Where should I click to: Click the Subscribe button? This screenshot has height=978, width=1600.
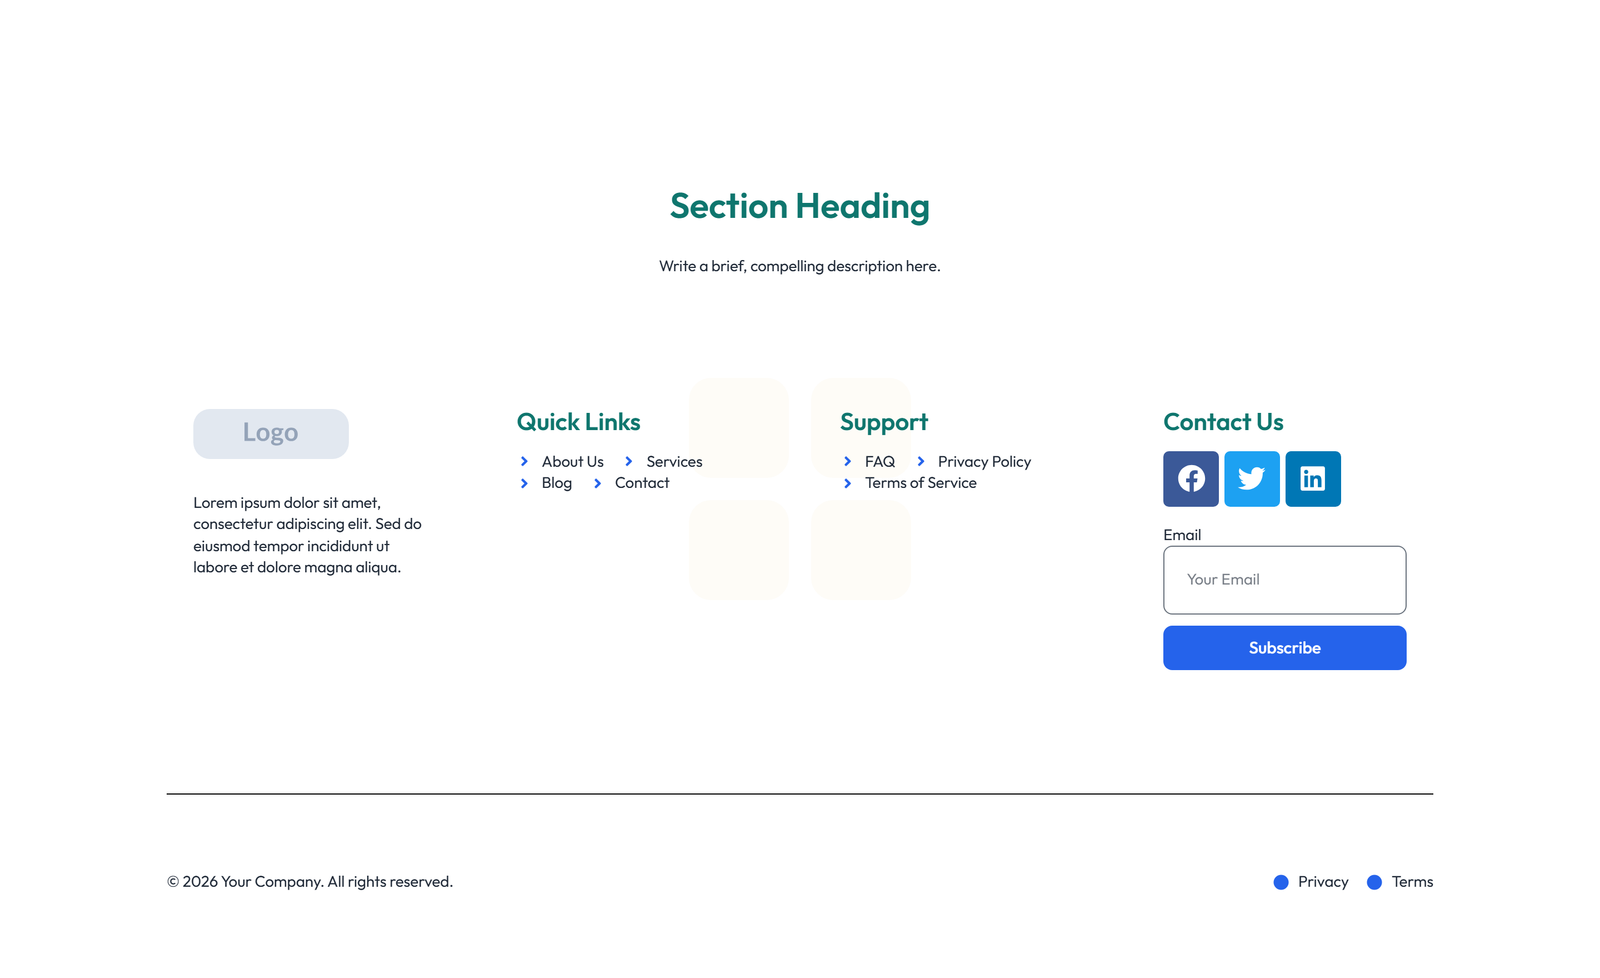1284,648
